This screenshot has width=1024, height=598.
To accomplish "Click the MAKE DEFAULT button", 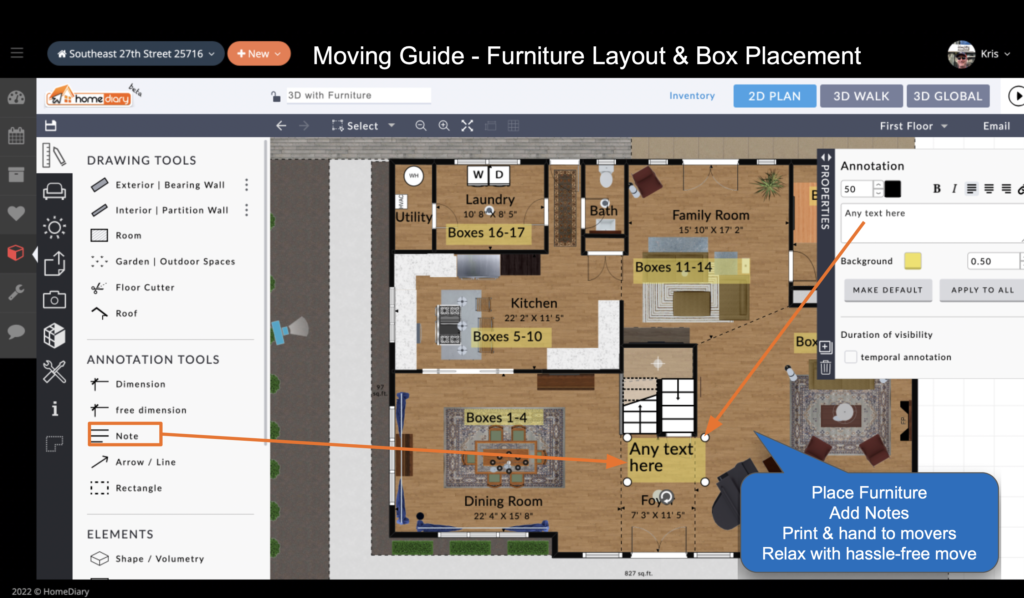I will click(x=887, y=290).
